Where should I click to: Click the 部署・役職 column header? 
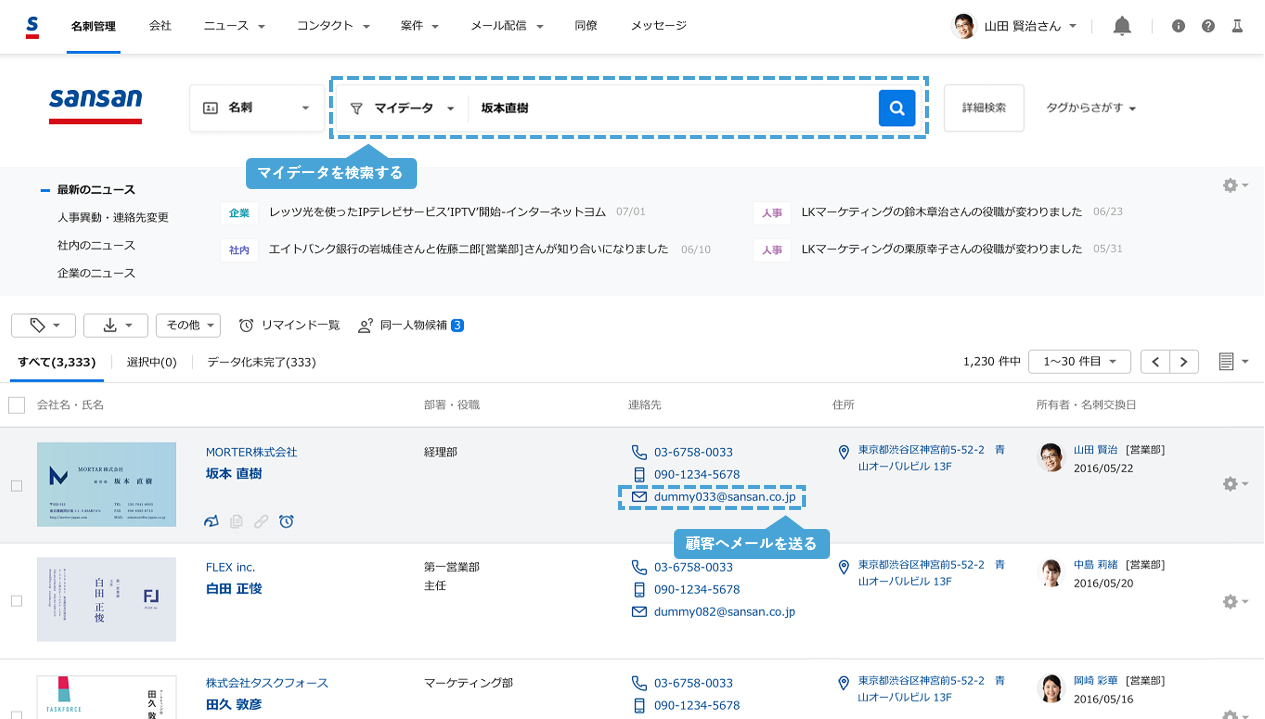pyautogui.click(x=452, y=405)
